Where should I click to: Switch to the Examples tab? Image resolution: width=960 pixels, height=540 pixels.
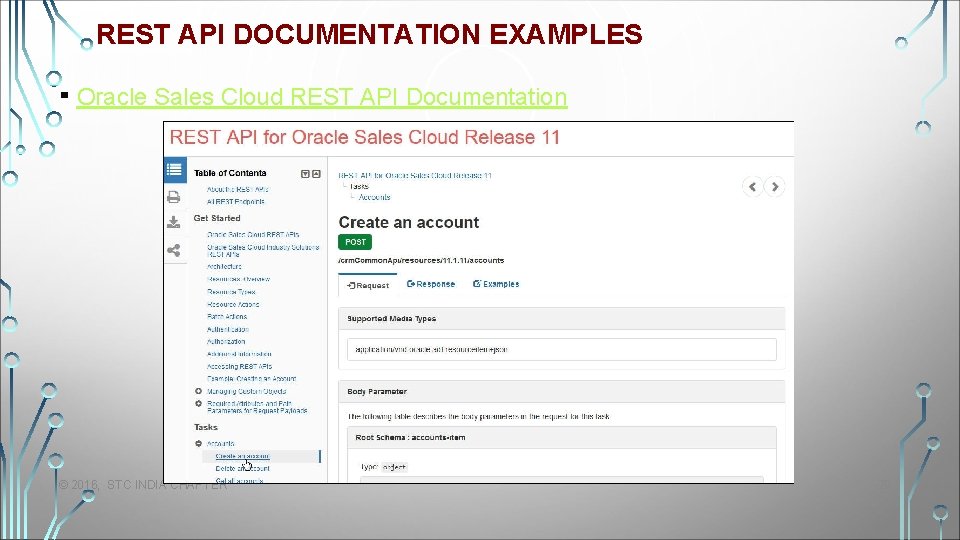pyautogui.click(x=496, y=284)
